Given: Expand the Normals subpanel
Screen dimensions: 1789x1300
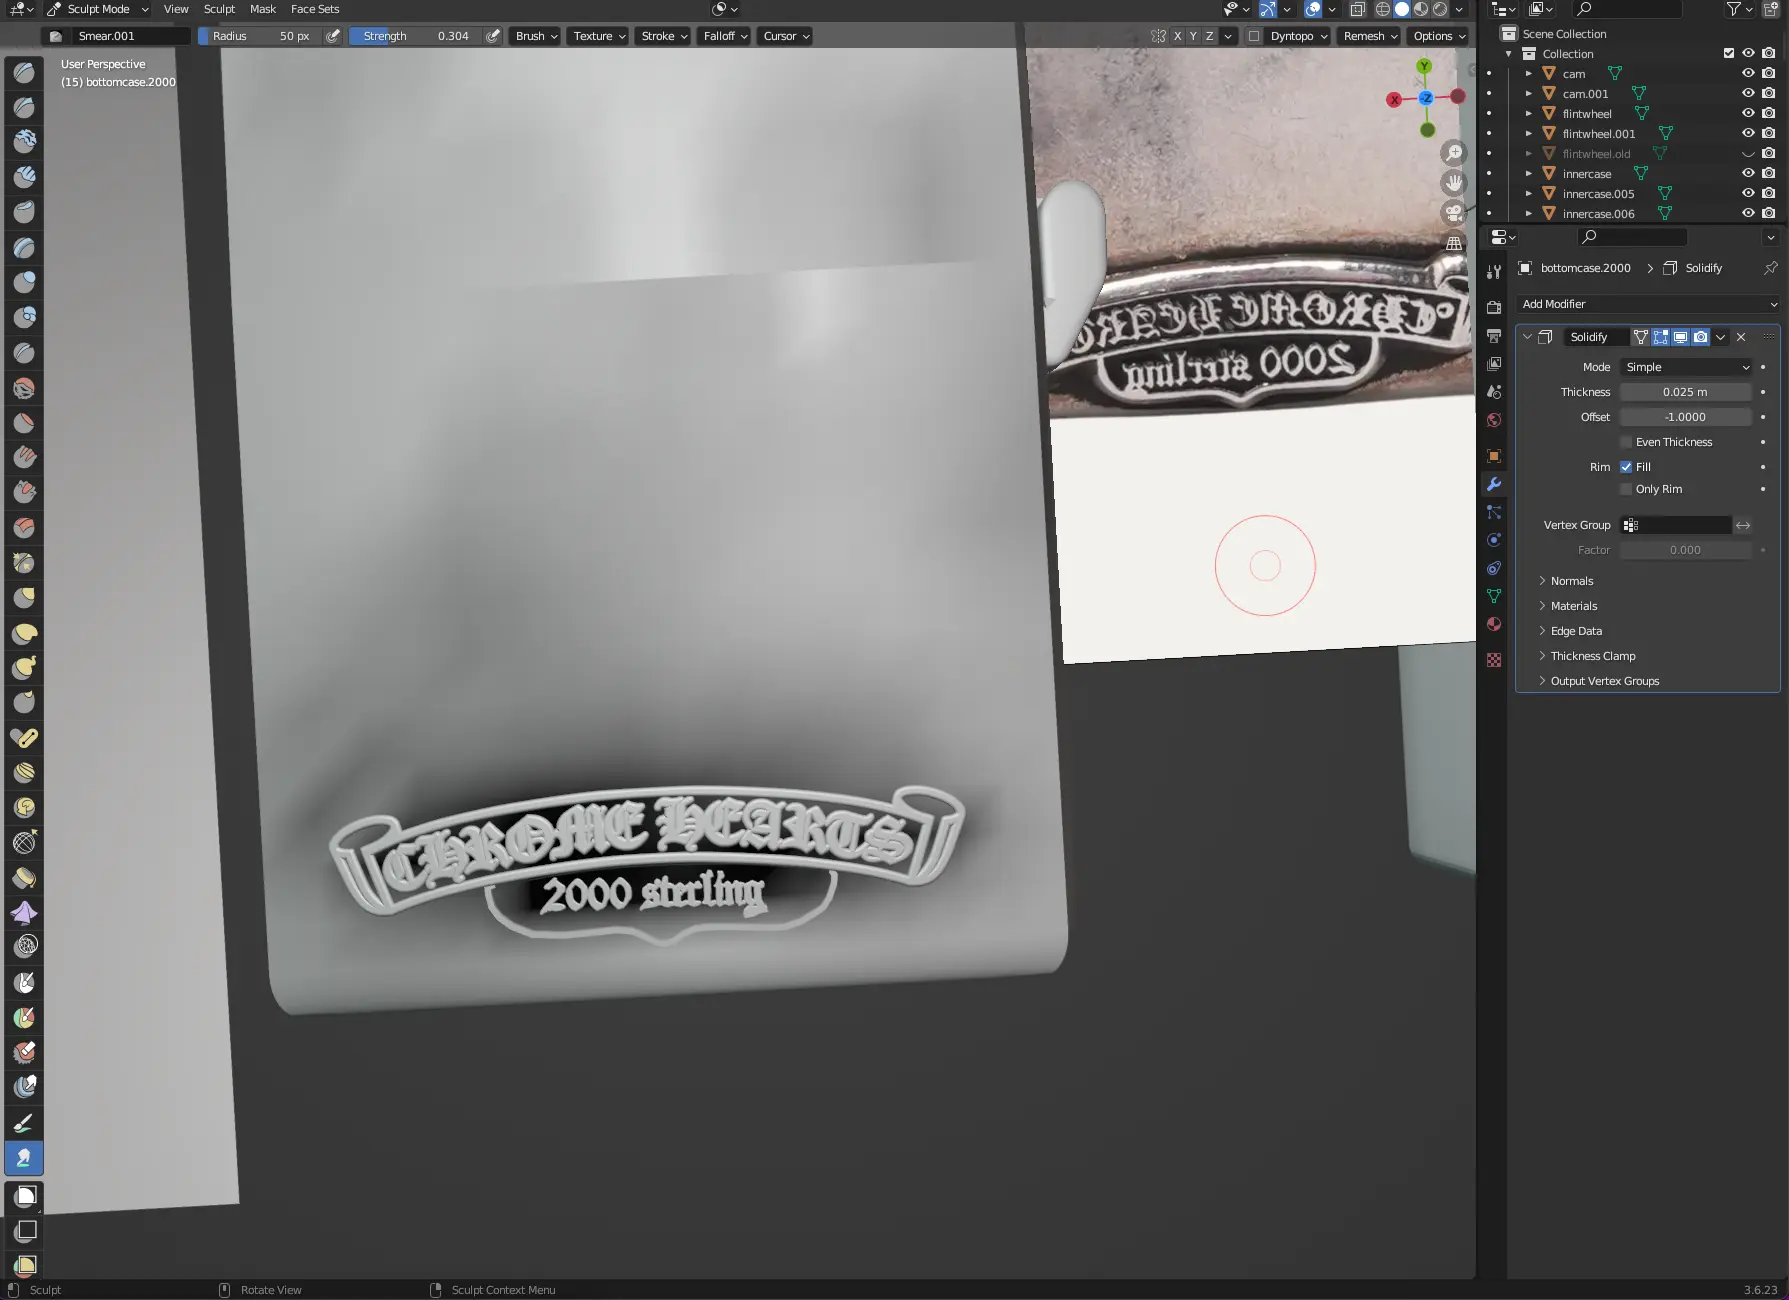Looking at the screenshot, I should (x=1572, y=581).
